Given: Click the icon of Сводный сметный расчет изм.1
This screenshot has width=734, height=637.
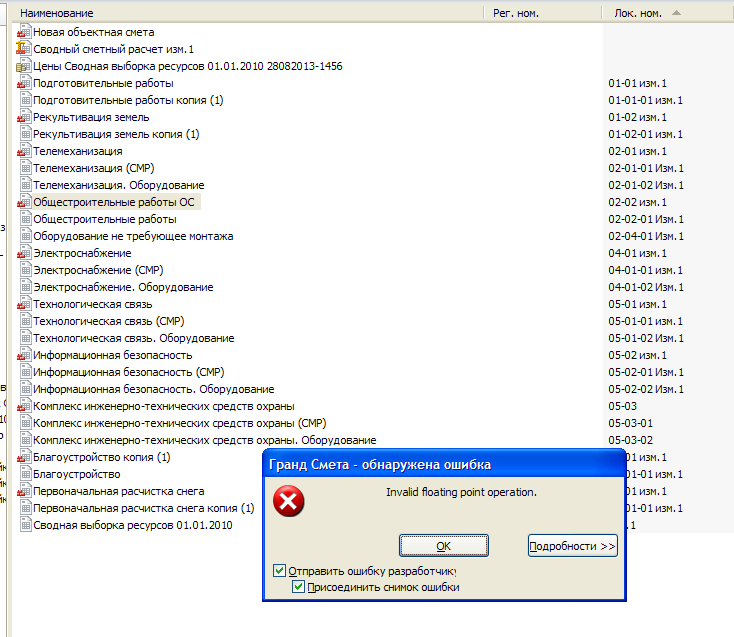Looking at the screenshot, I should [x=24, y=49].
